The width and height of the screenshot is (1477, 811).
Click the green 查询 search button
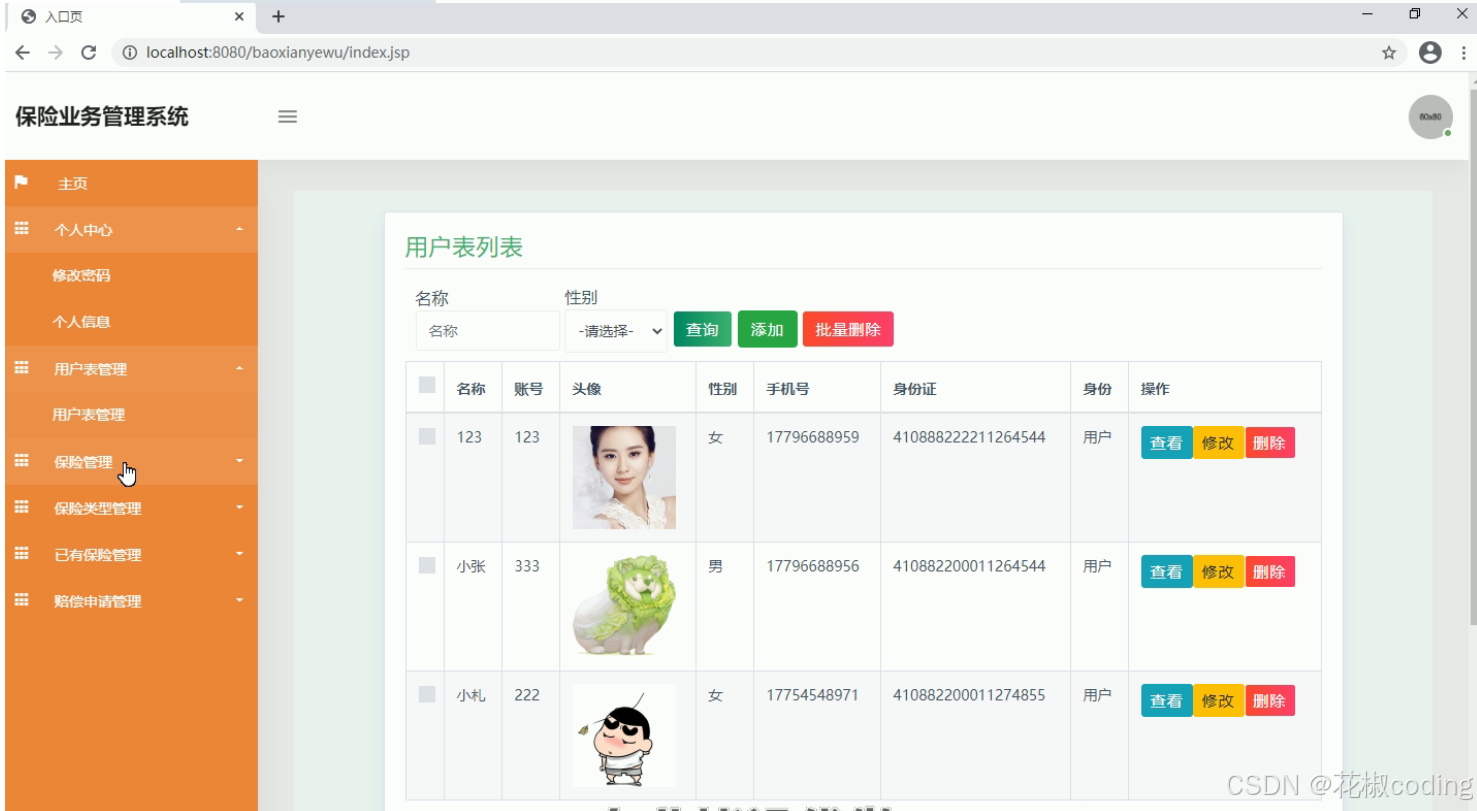pyautogui.click(x=702, y=328)
